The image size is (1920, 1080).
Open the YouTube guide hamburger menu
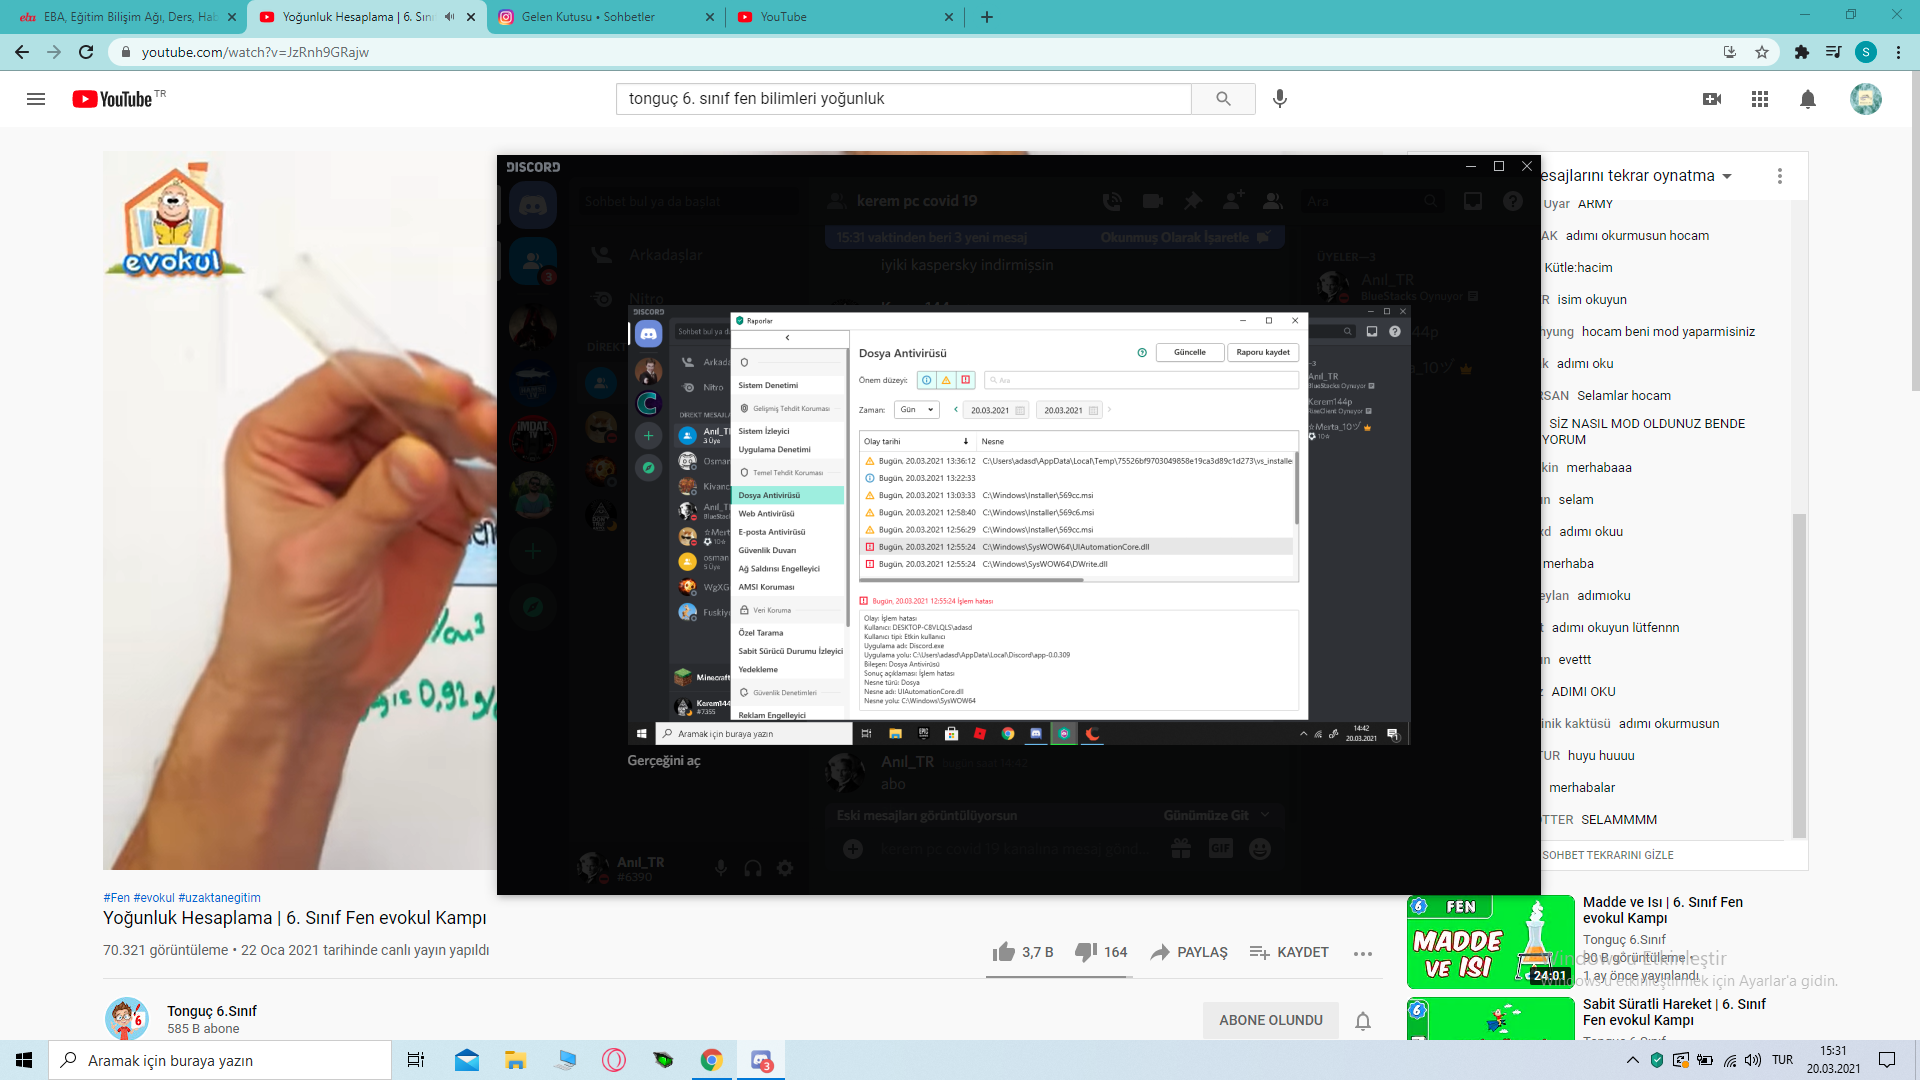[x=36, y=99]
